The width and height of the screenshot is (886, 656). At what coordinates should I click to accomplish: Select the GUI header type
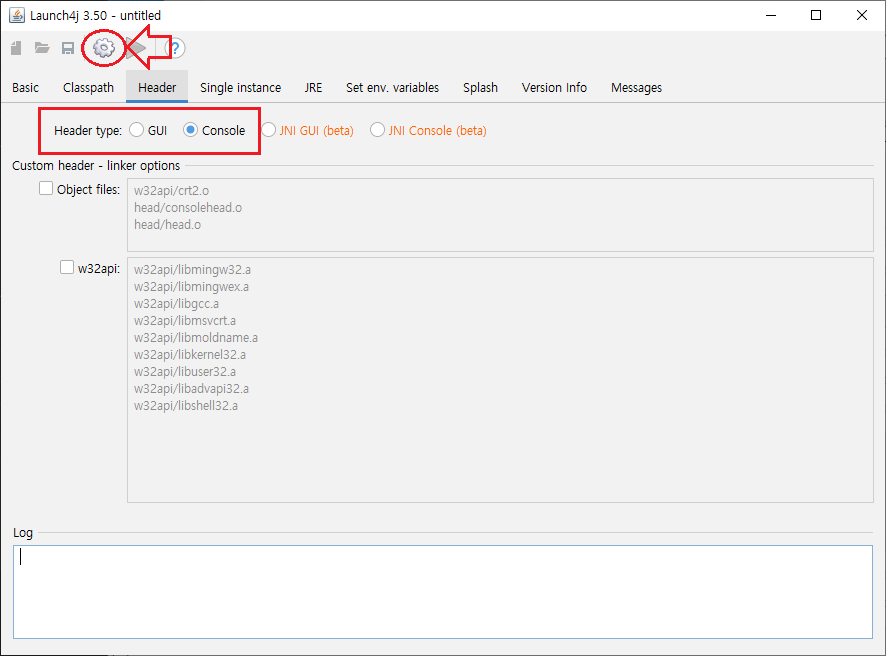(148, 131)
